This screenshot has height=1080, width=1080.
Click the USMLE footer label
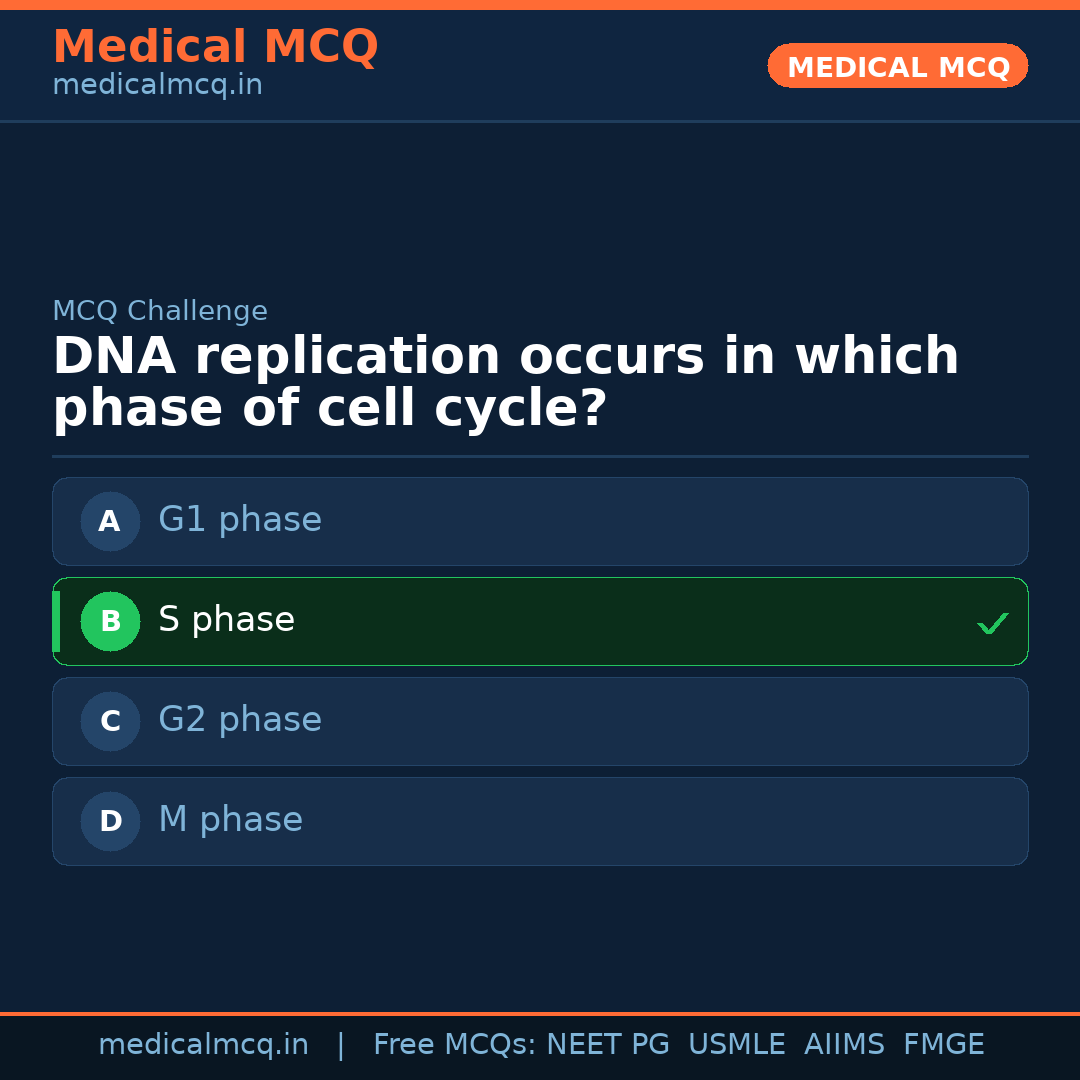point(737,1043)
